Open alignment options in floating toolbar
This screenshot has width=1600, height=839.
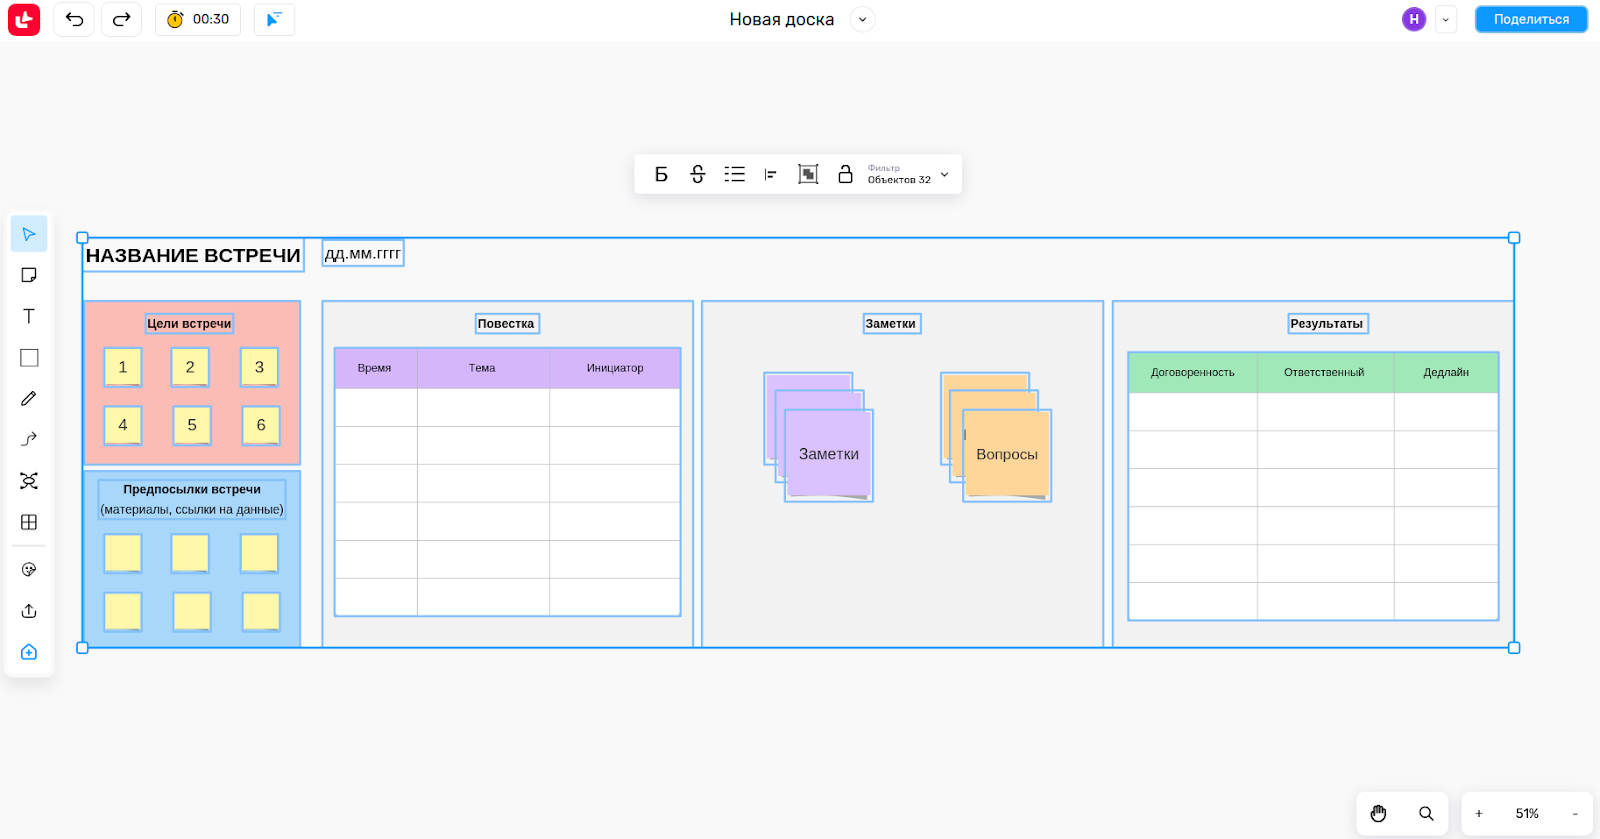point(770,174)
